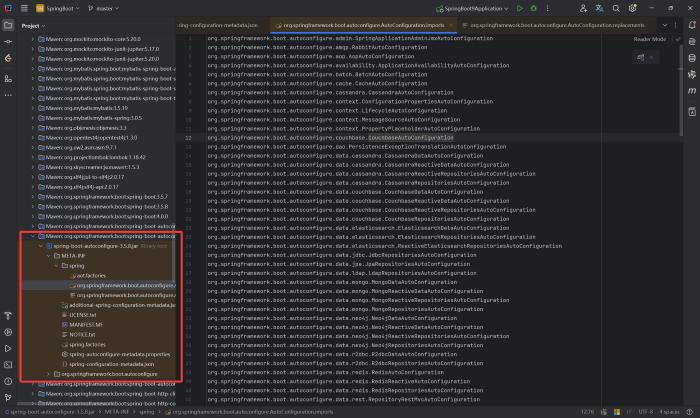Open the Commit tool window
The height and width of the screenshot is (418, 700).
[8, 42]
